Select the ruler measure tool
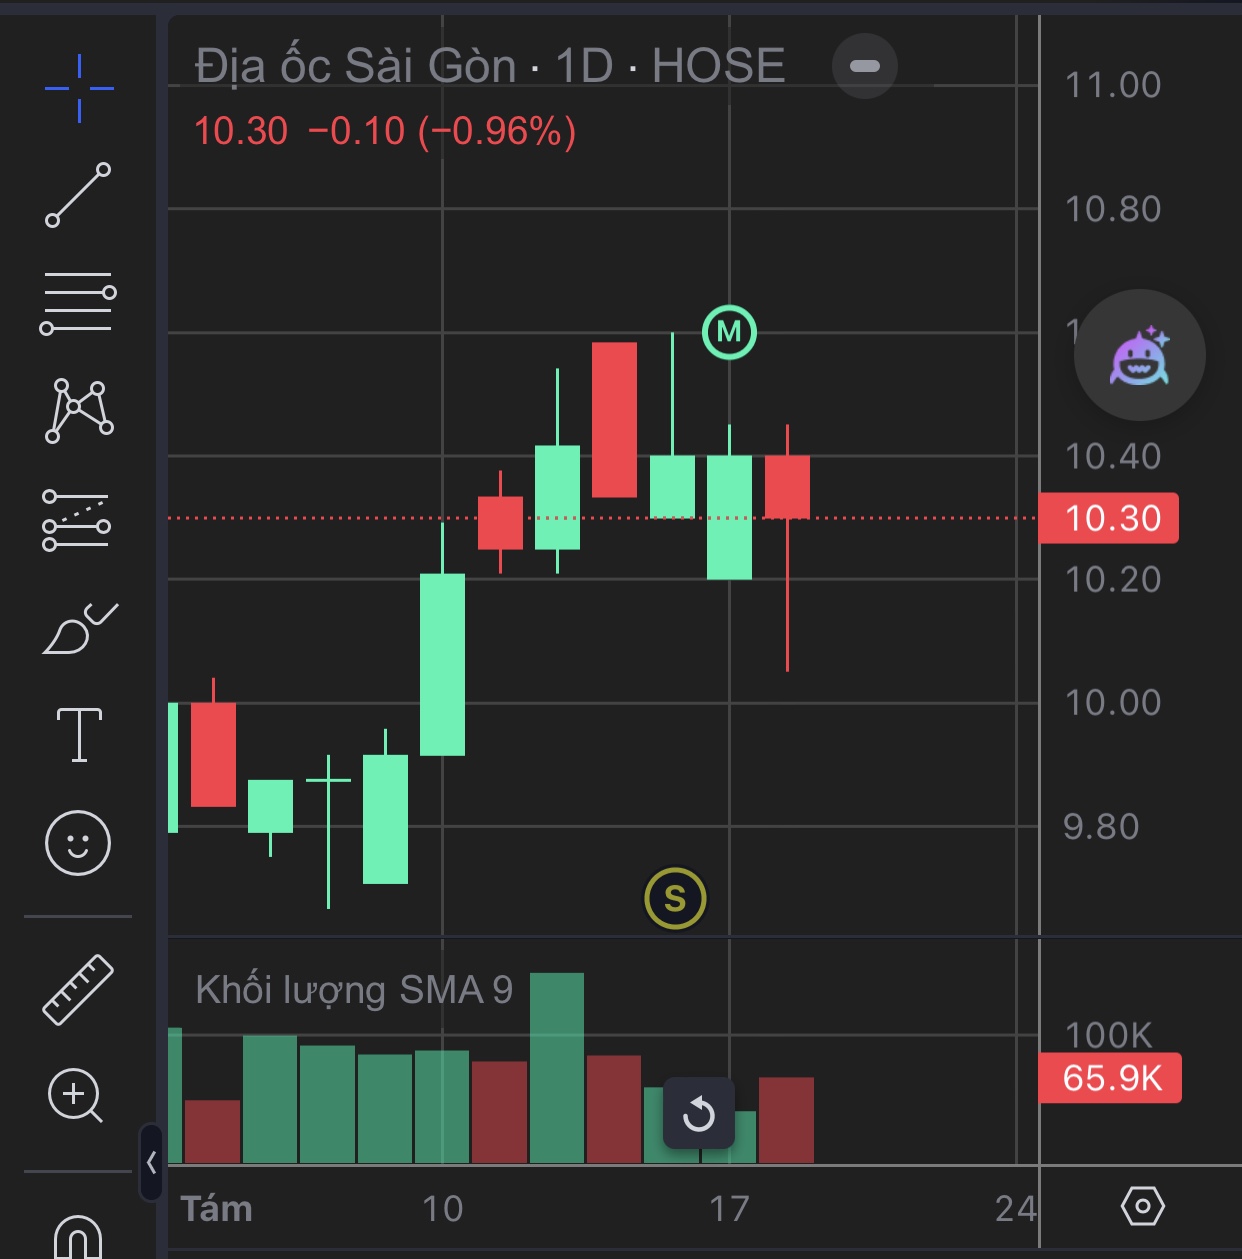The image size is (1242, 1259). [78, 990]
